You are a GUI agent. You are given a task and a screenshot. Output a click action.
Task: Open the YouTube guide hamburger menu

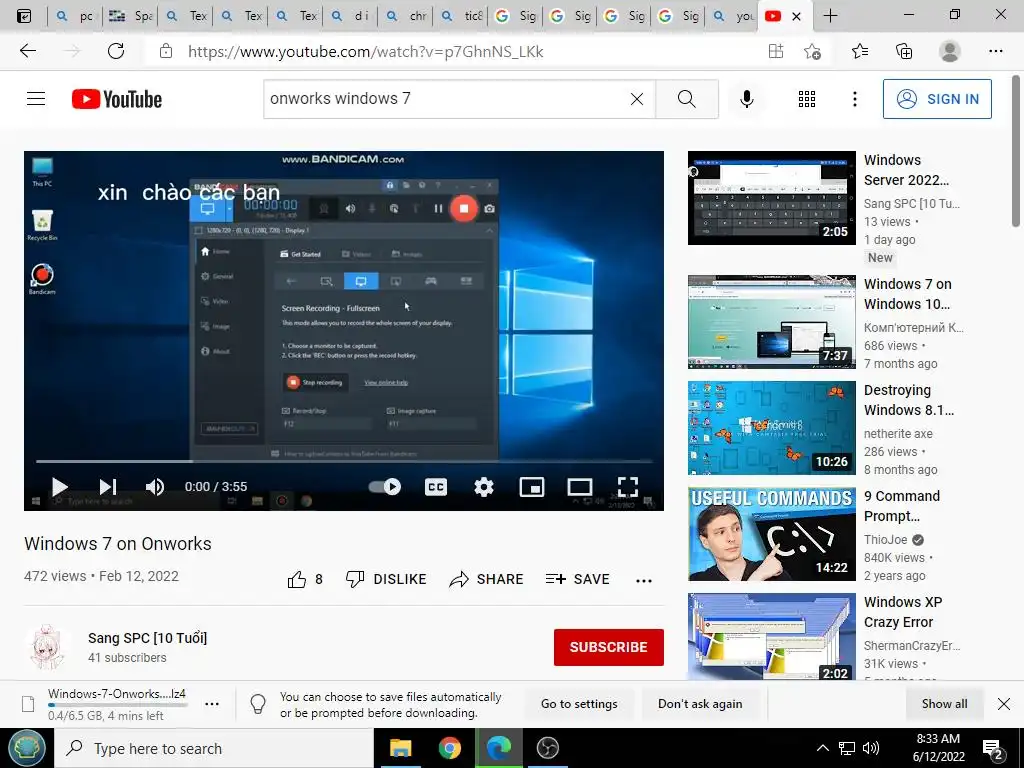(36, 99)
